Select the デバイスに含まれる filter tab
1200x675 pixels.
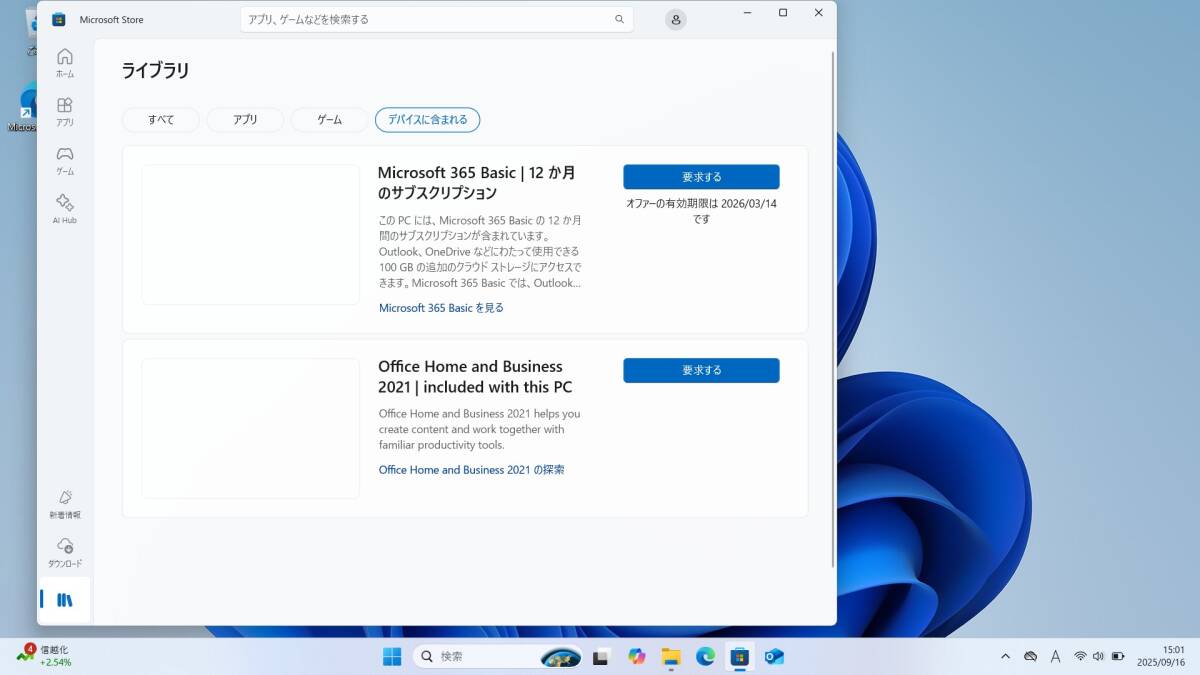point(428,120)
